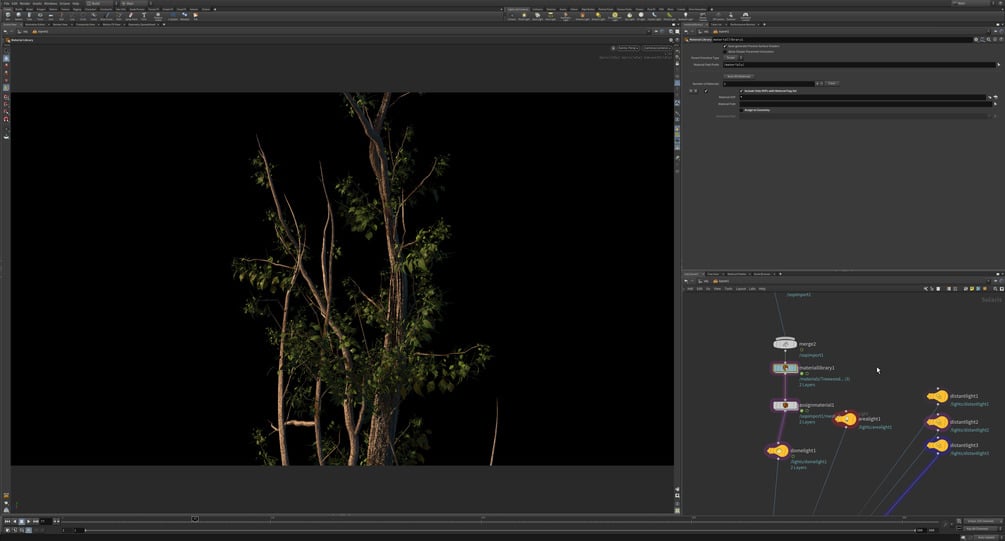Image resolution: width=1005 pixels, height=541 pixels.
Task: Switch to the Performance Monitor tab
Action: (742, 24)
